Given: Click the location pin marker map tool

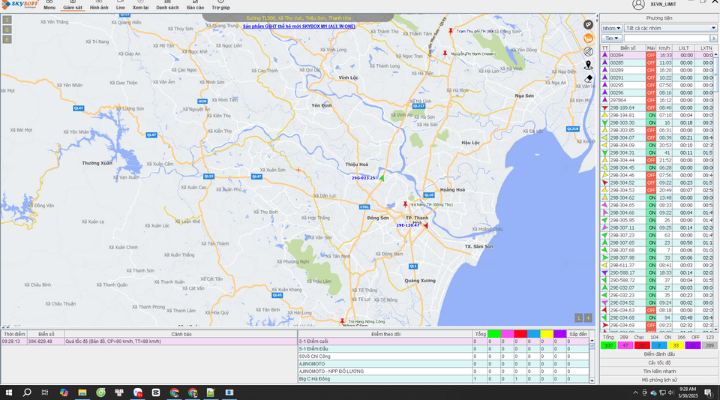Looking at the screenshot, I should coord(588,65).
